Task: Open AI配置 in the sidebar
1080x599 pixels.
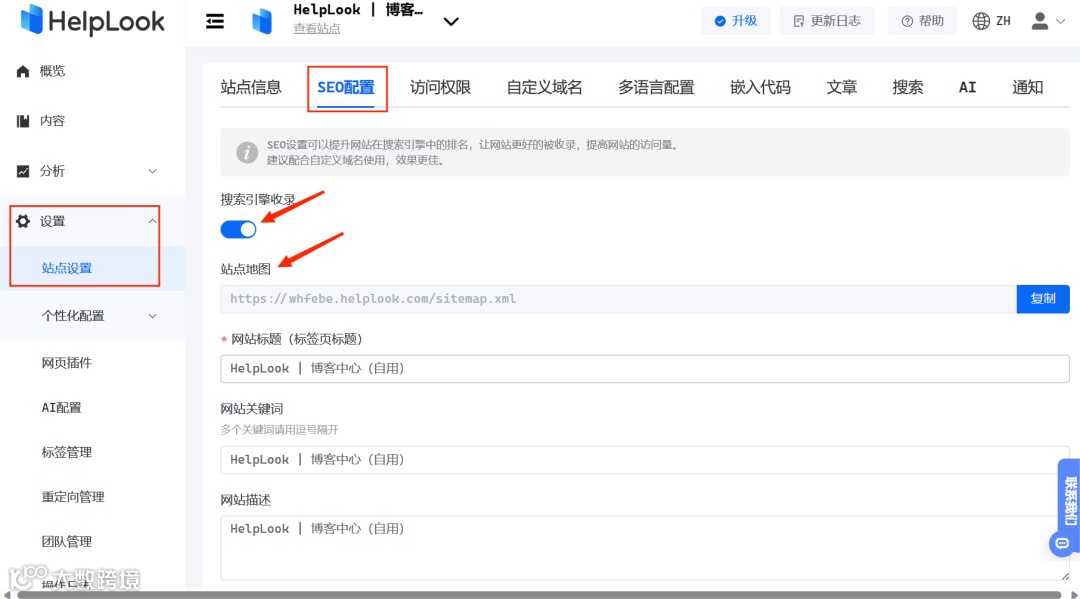Action: [x=61, y=408]
